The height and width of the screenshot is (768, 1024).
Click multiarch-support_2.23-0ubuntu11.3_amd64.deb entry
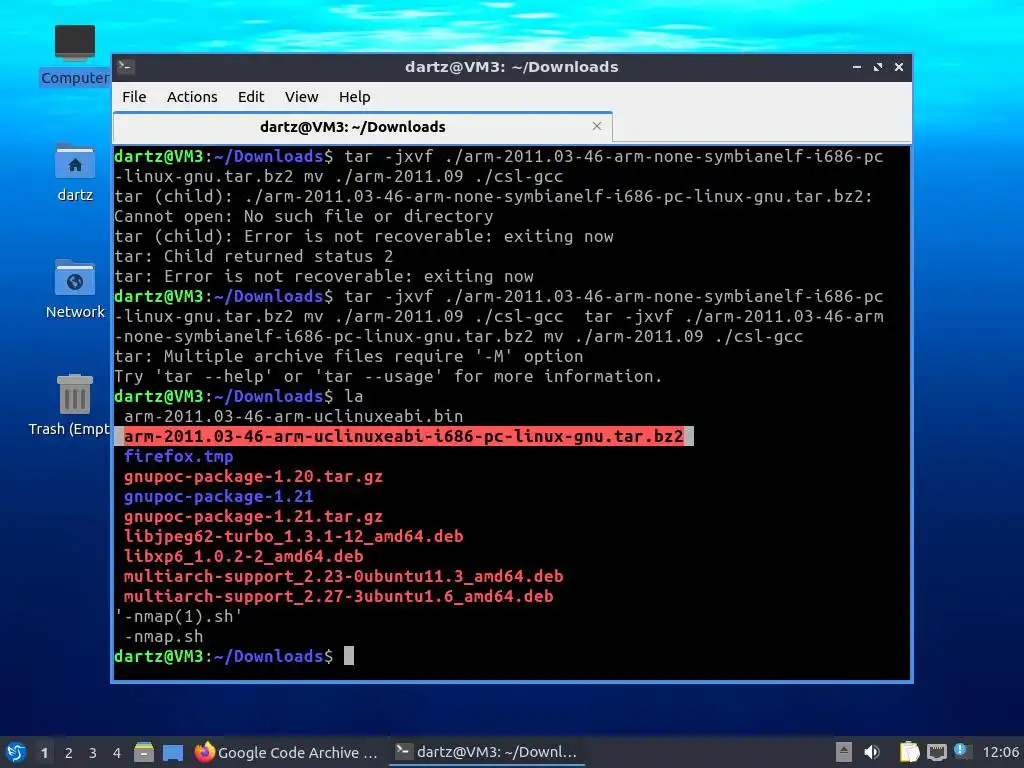click(344, 576)
